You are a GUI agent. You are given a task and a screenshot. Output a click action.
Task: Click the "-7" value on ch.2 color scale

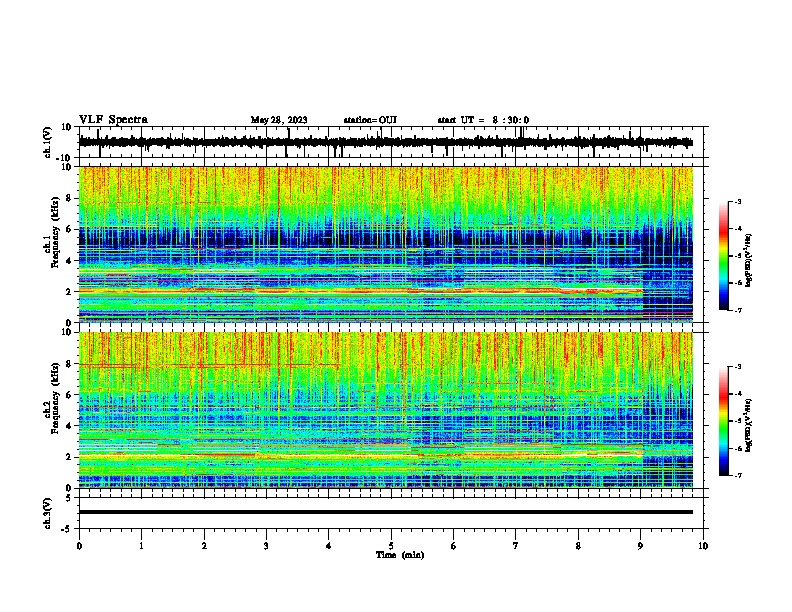point(737,475)
